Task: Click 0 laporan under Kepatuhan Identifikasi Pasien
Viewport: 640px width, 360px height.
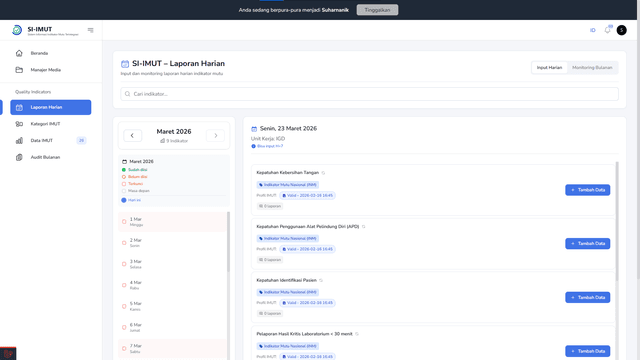Action: pos(270,313)
